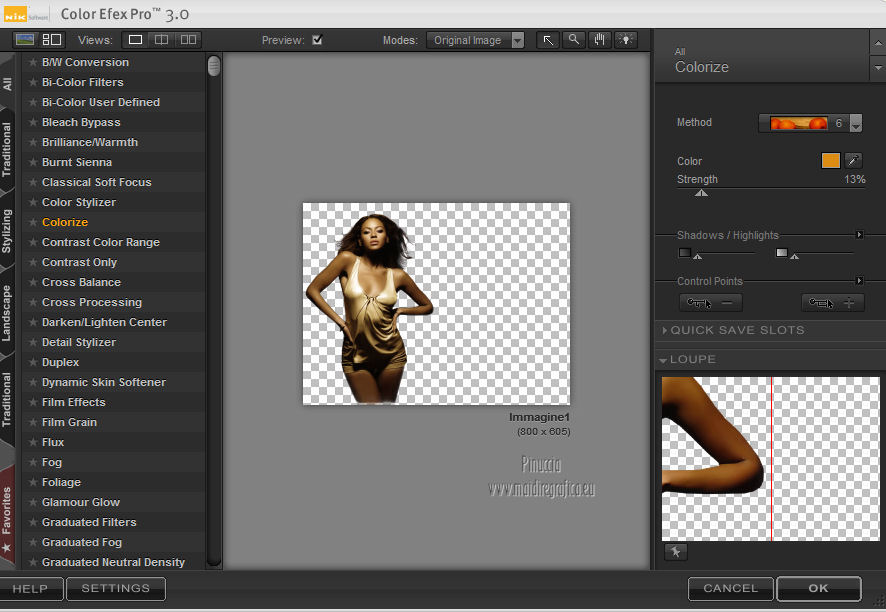
Task: Open the Modes dropdown
Action: coord(475,41)
